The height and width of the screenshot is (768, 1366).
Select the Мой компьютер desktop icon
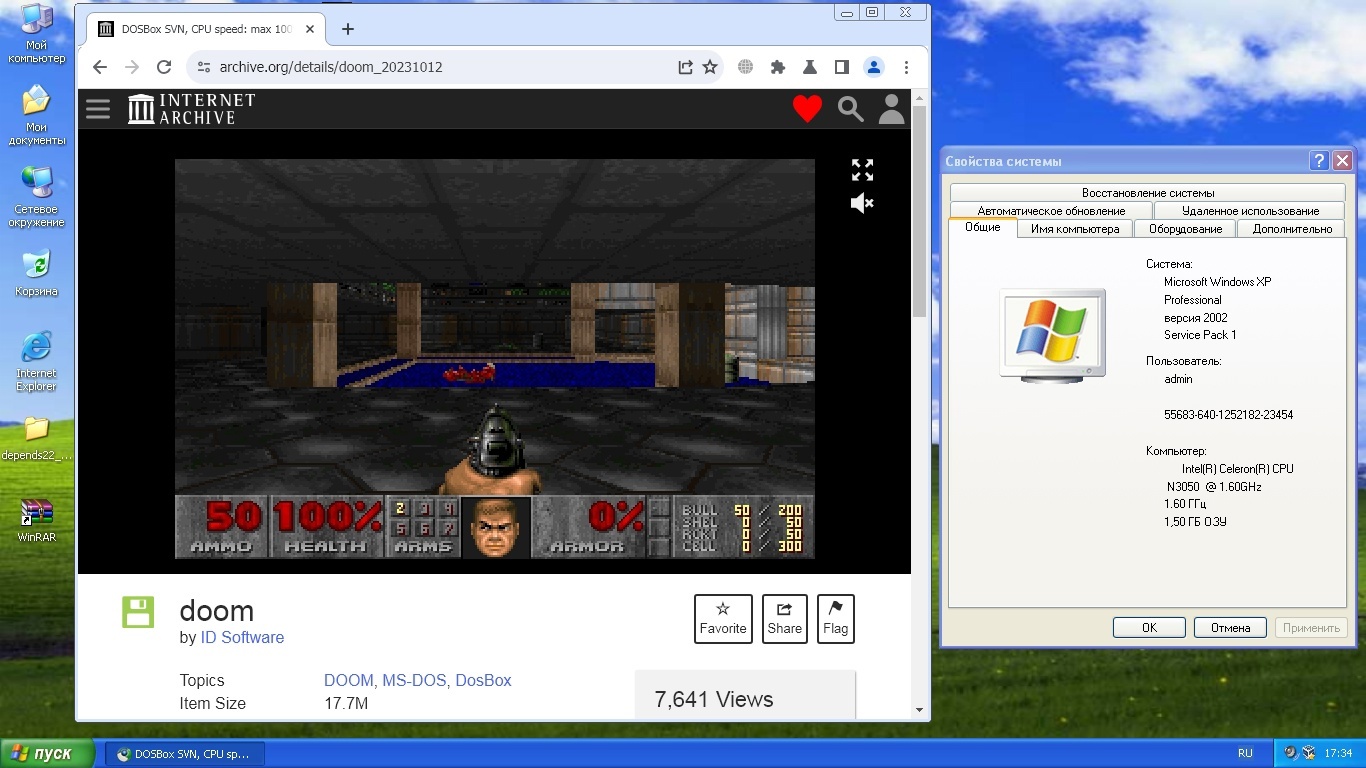pyautogui.click(x=37, y=35)
